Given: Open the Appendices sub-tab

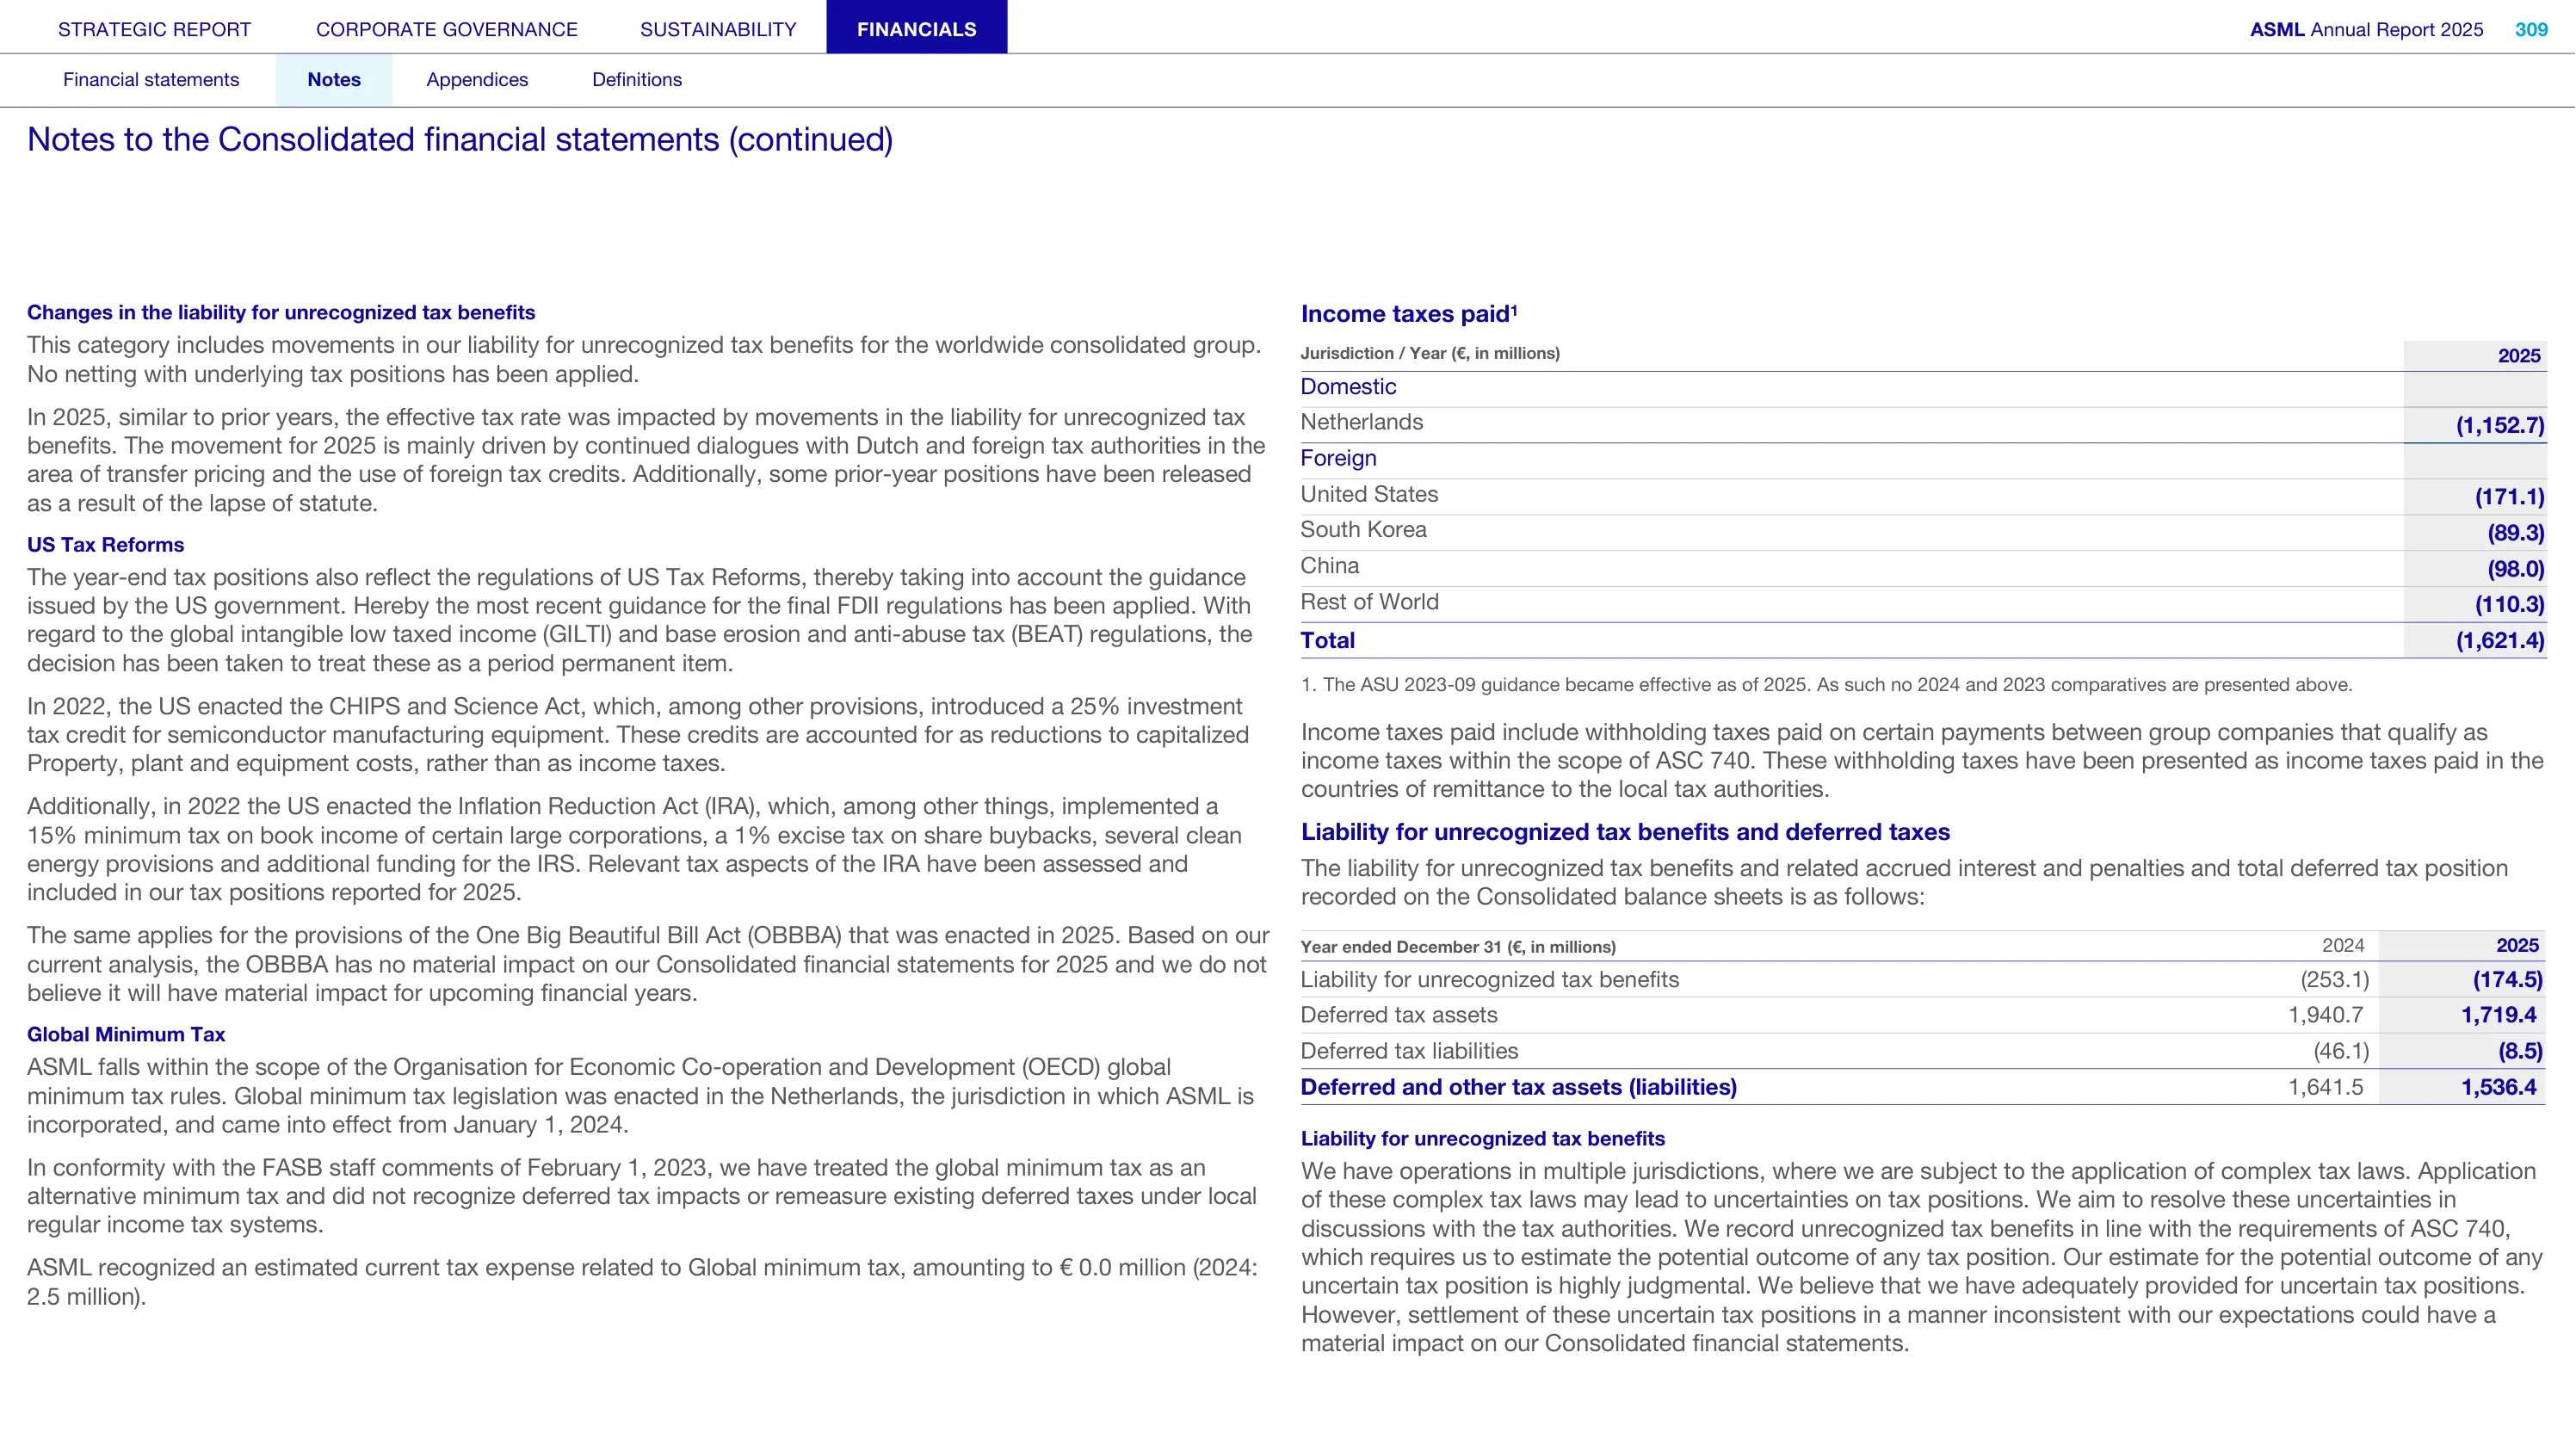Looking at the screenshot, I should (x=477, y=80).
